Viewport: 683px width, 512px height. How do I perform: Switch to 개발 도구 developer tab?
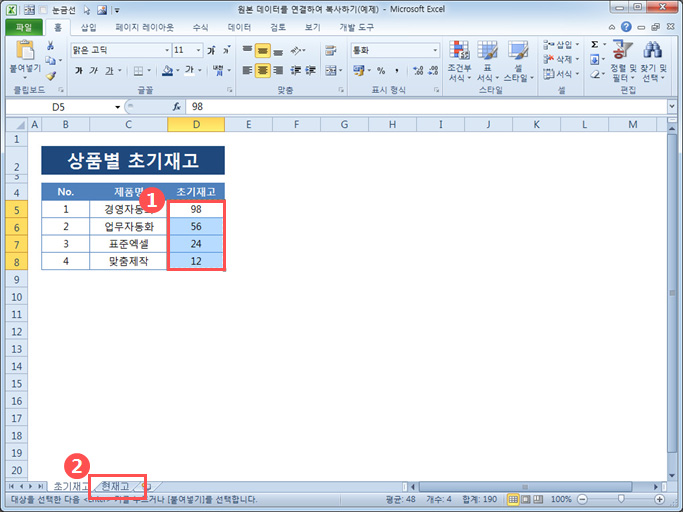[356, 27]
